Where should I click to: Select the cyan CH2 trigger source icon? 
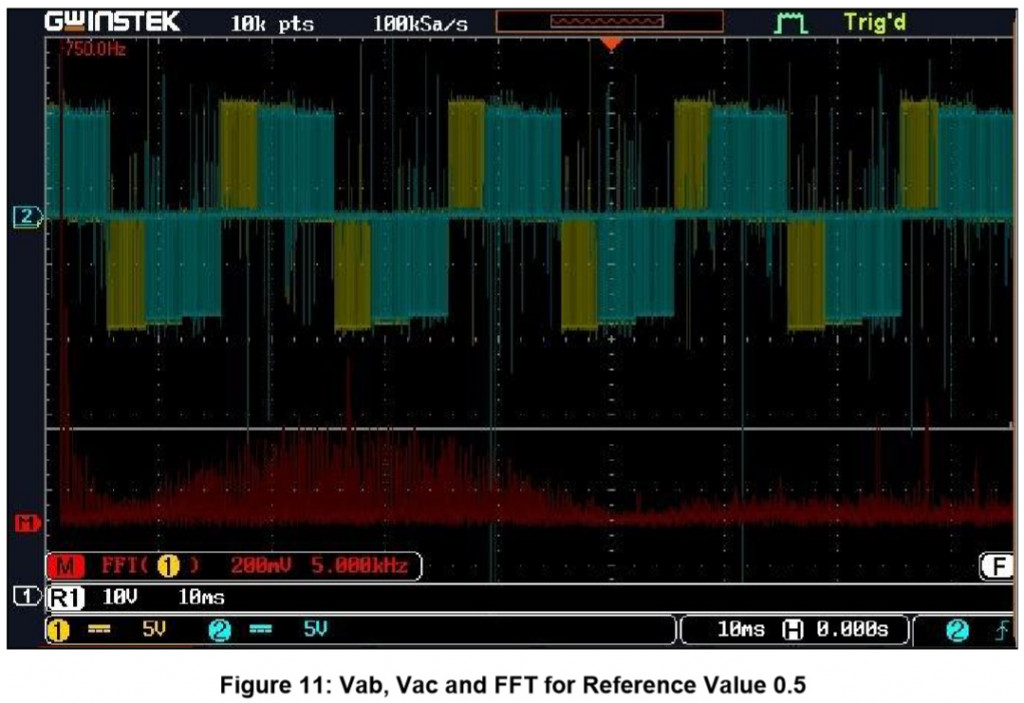pos(957,629)
